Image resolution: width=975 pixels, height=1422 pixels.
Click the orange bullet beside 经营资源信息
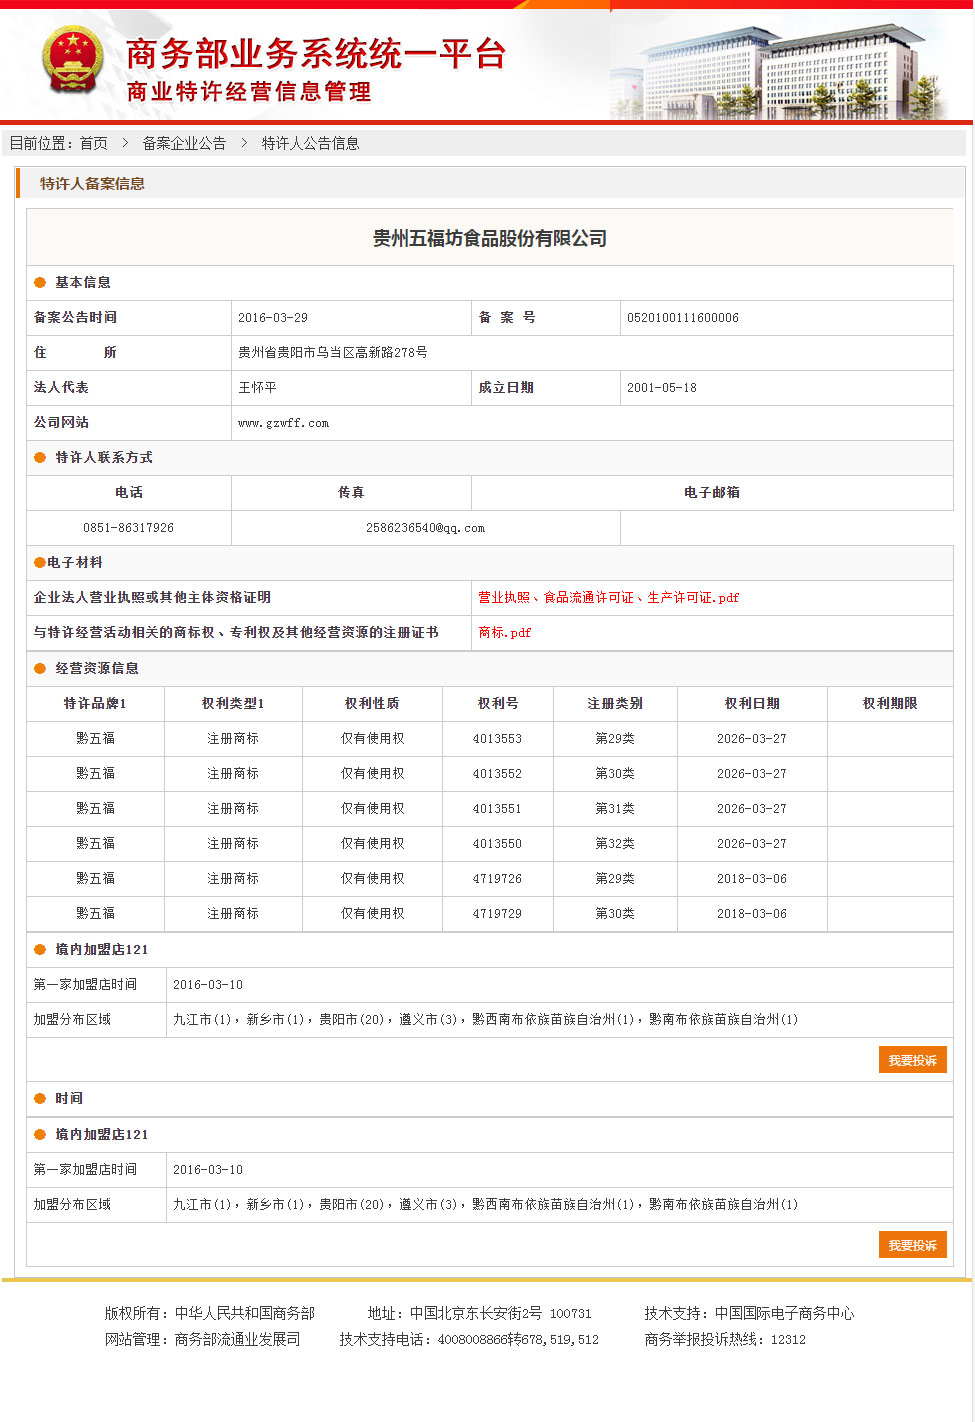point(40,669)
